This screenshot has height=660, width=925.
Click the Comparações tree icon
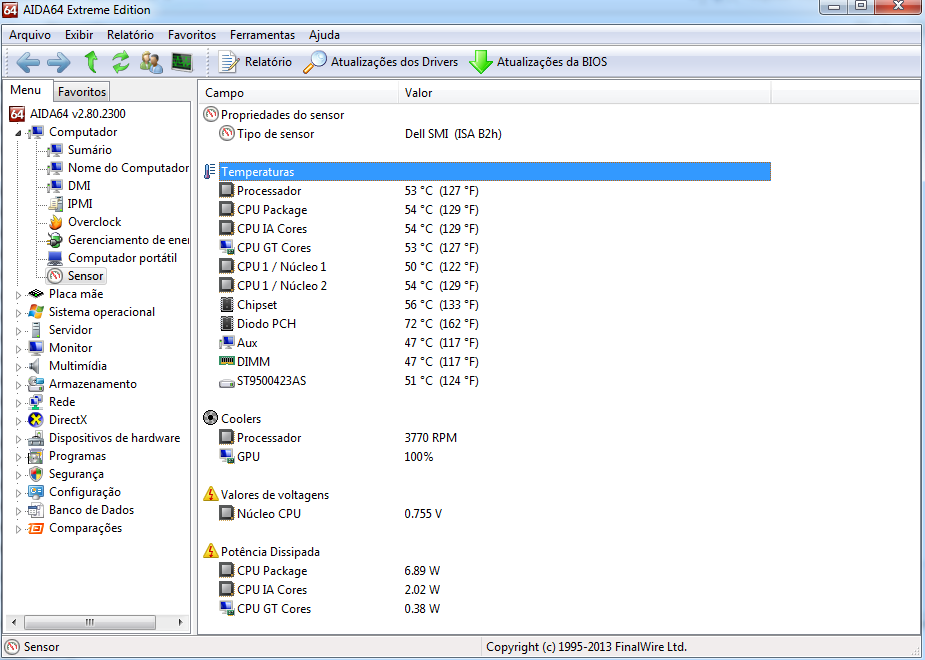36,528
